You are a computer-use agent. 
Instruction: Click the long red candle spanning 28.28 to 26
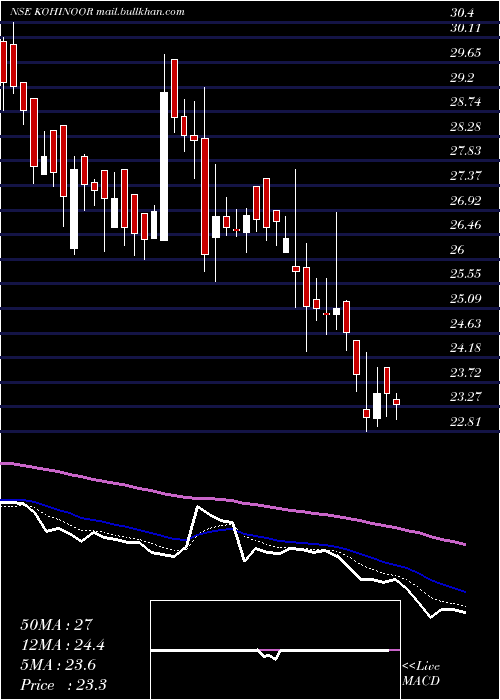click(x=205, y=196)
